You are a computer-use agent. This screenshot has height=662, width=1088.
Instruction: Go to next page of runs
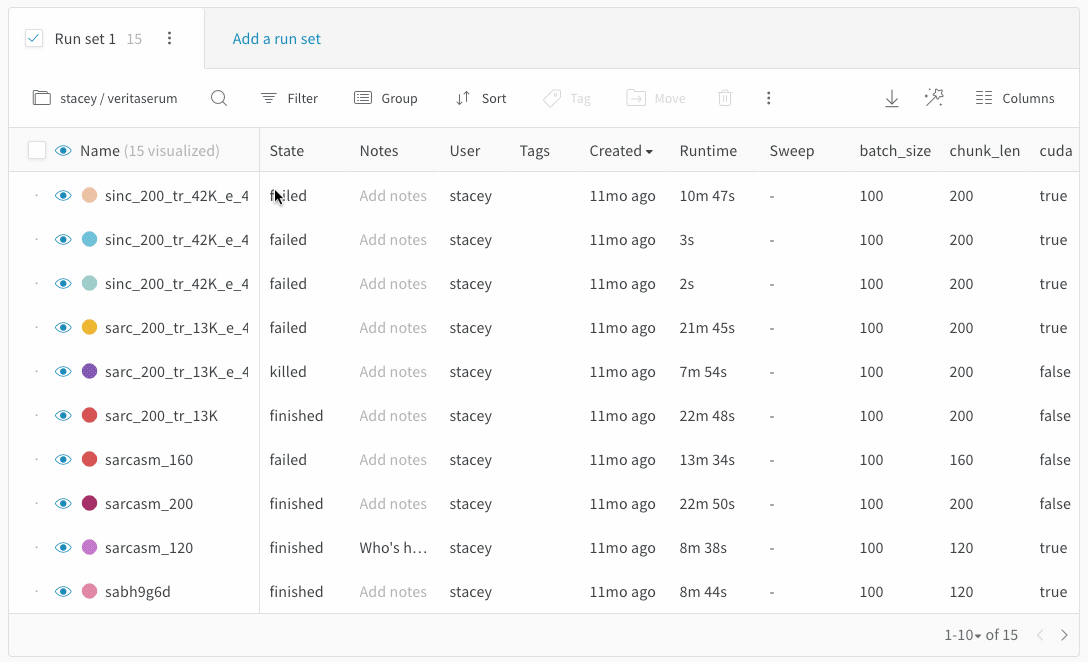pyautogui.click(x=1064, y=635)
